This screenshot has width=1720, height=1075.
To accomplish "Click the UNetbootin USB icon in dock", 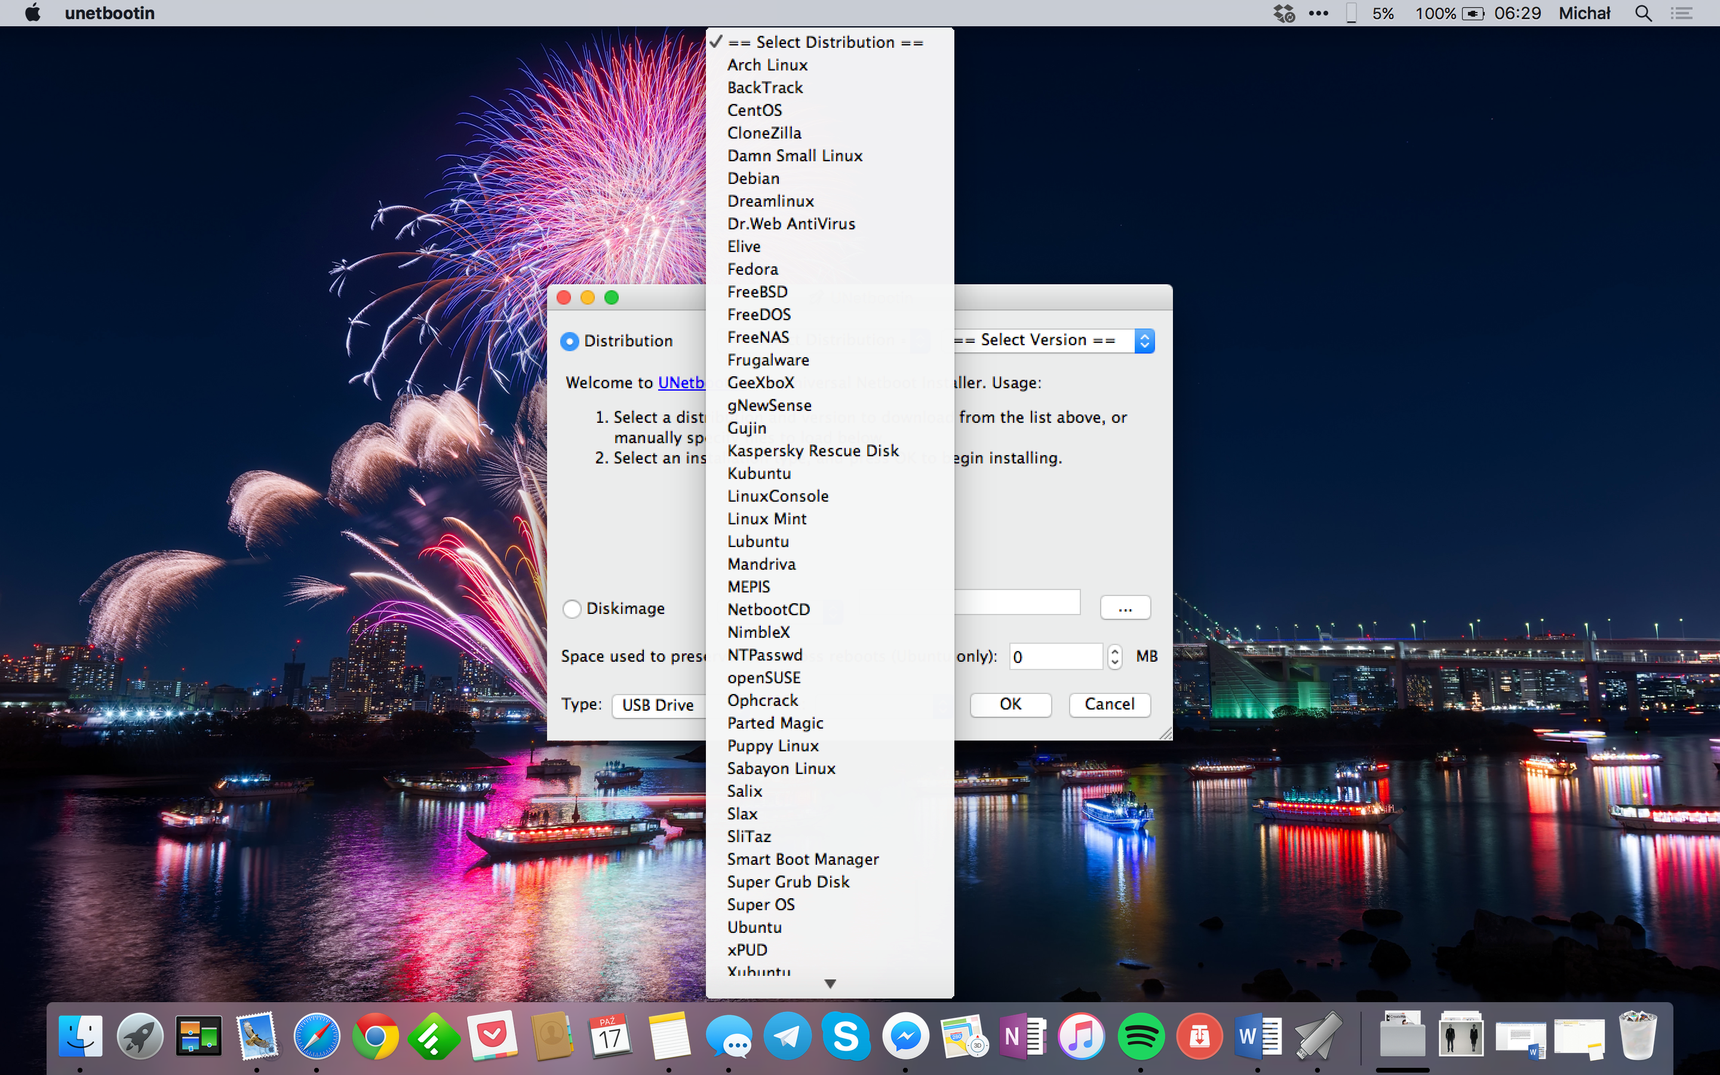I will click(1317, 1036).
